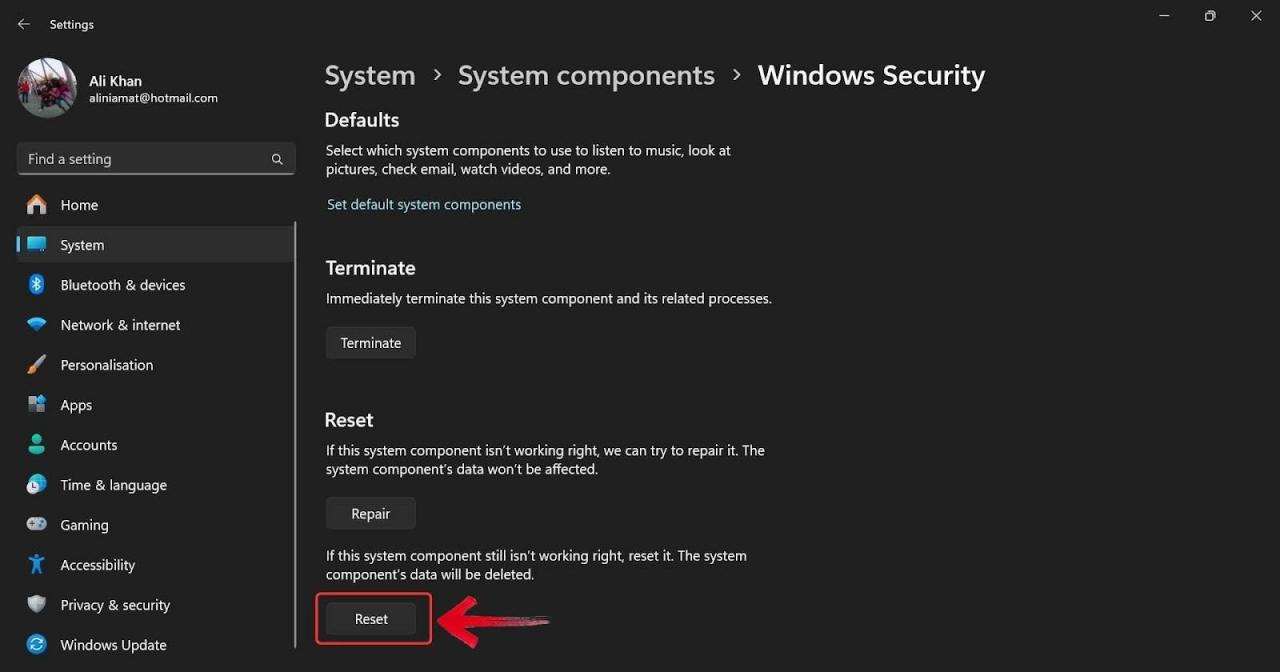Go to System via the breadcrumb
Screen dimensions: 1280x672
point(370,75)
